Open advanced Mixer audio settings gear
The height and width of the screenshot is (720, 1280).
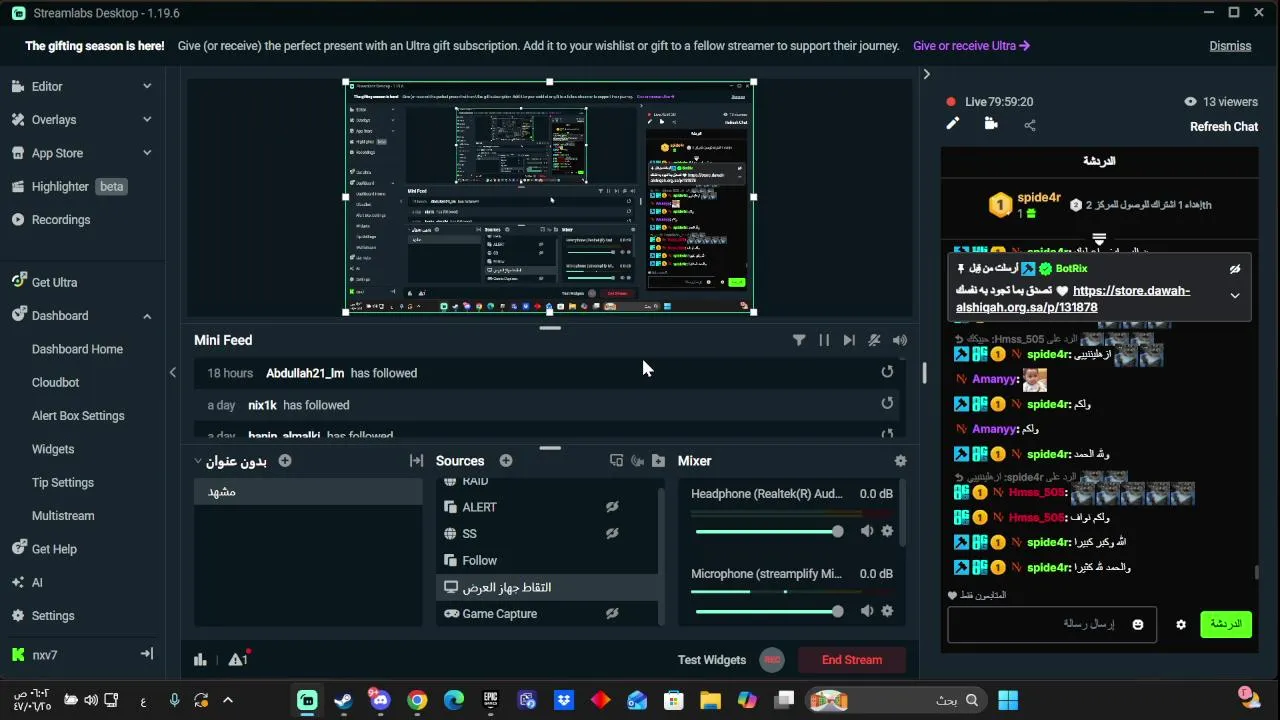(900, 461)
